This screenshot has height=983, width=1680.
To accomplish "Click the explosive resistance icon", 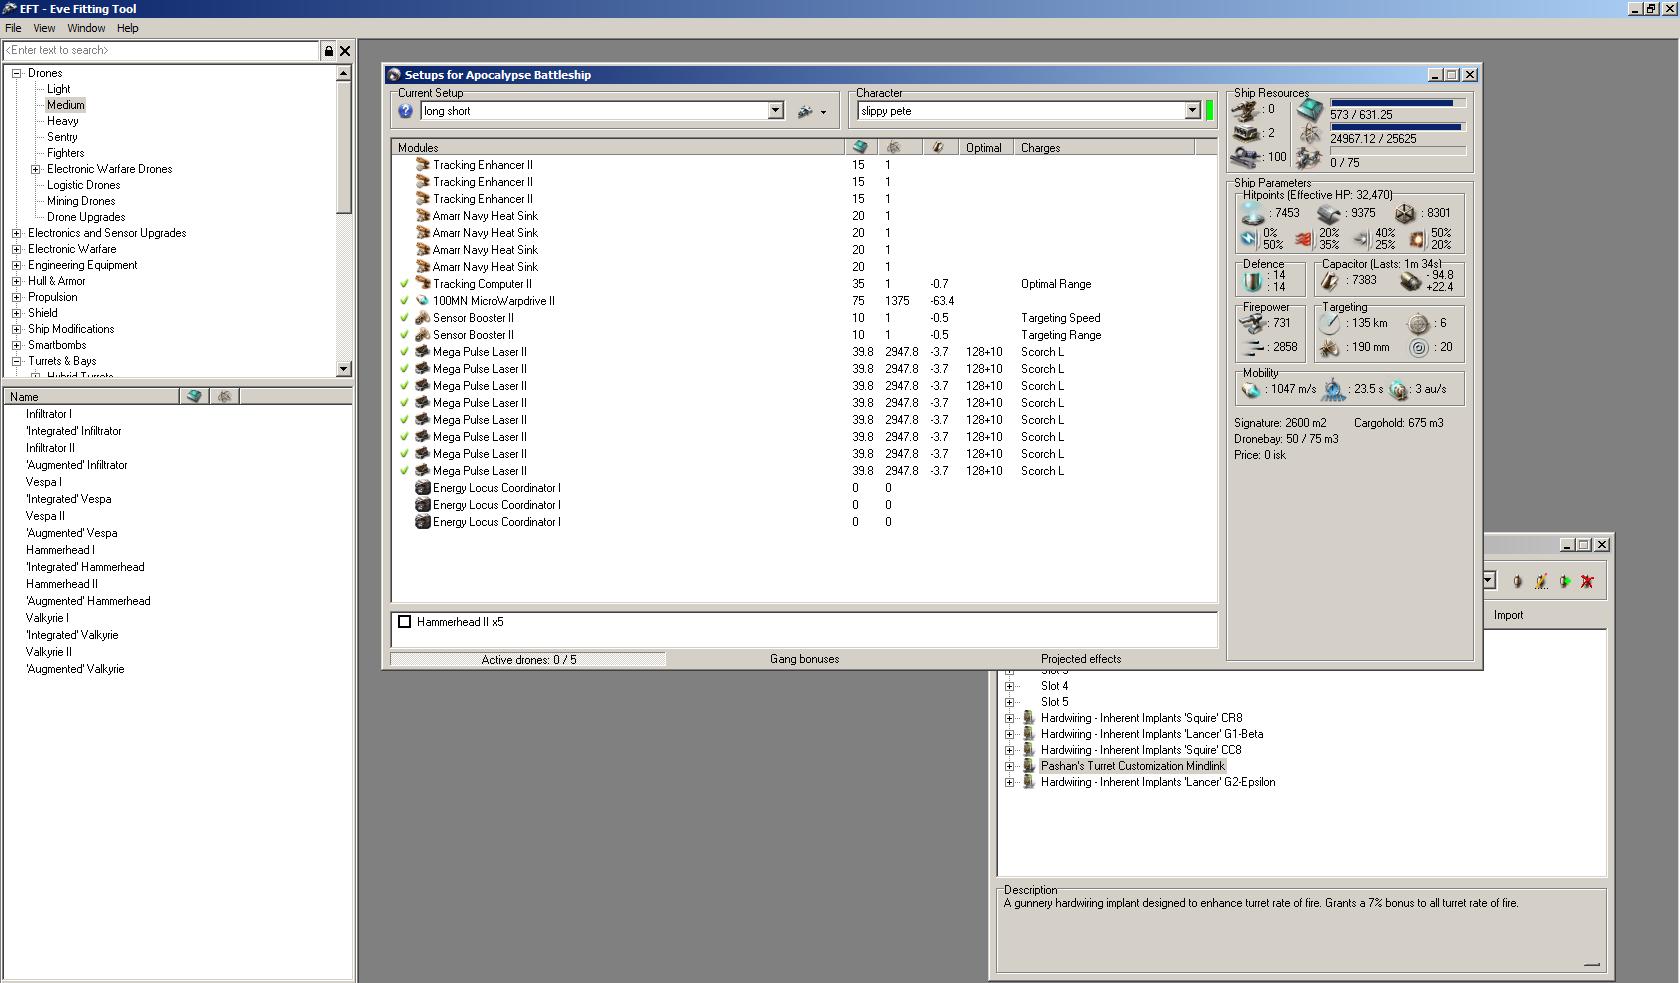I will pyautogui.click(x=1417, y=239).
